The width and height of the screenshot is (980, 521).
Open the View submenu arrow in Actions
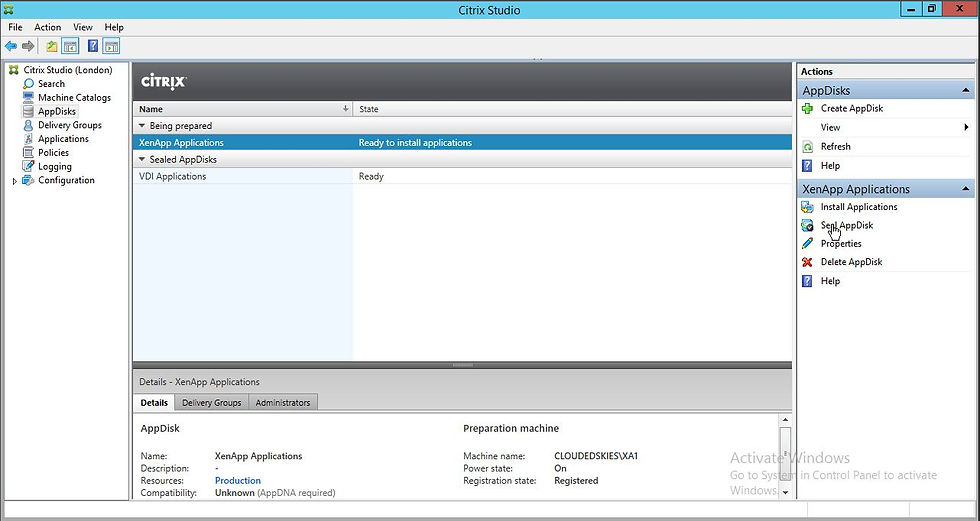967,127
